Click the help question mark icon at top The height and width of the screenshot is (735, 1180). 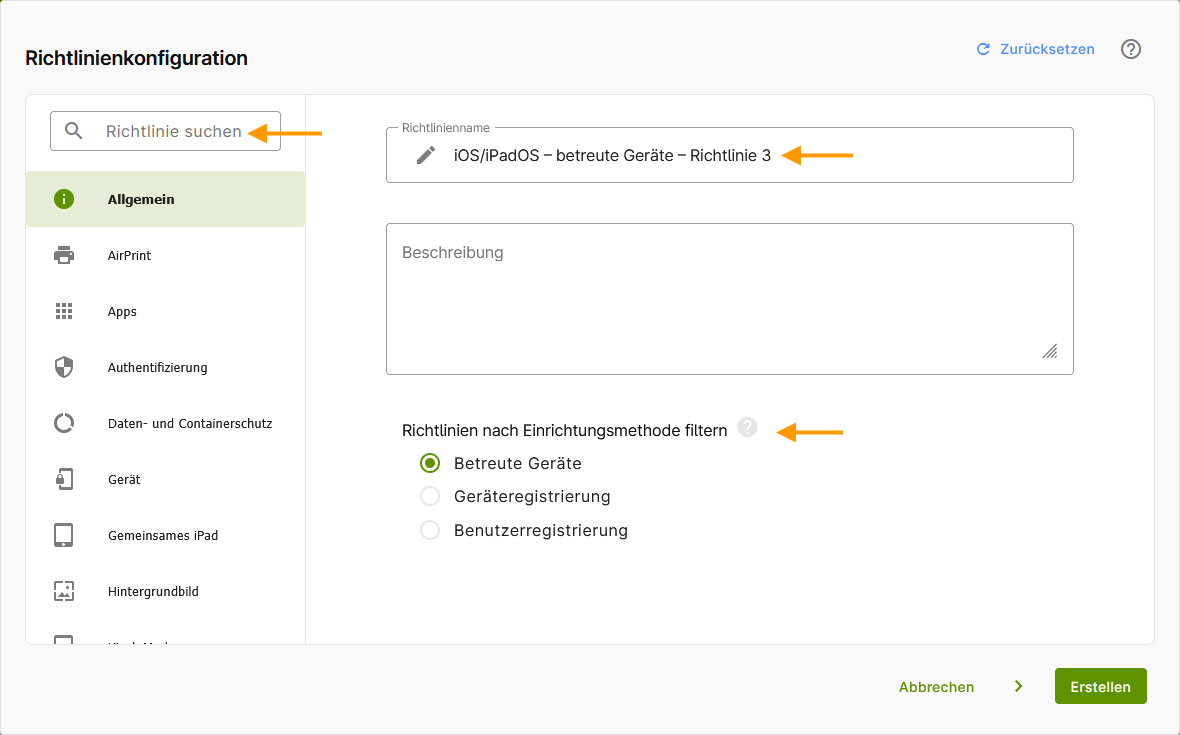[x=1130, y=49]
